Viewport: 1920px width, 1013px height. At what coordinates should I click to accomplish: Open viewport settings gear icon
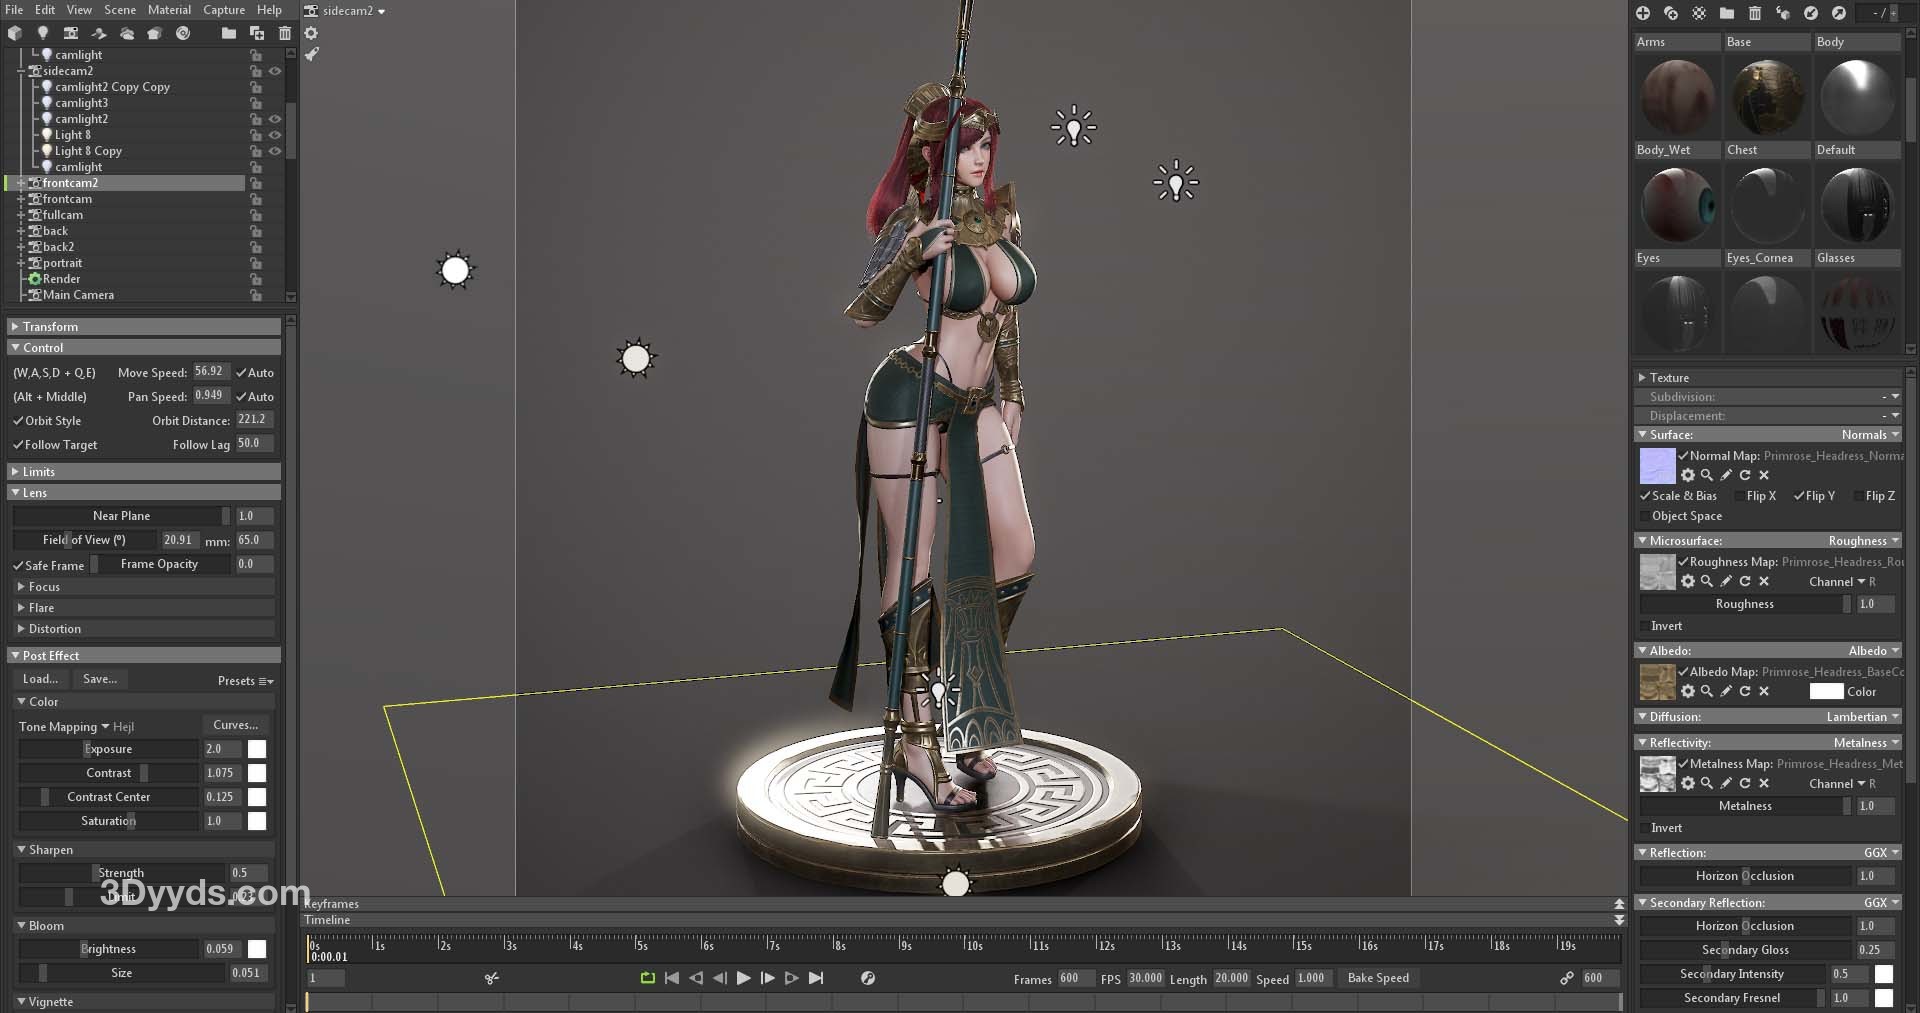click(311, 33)
